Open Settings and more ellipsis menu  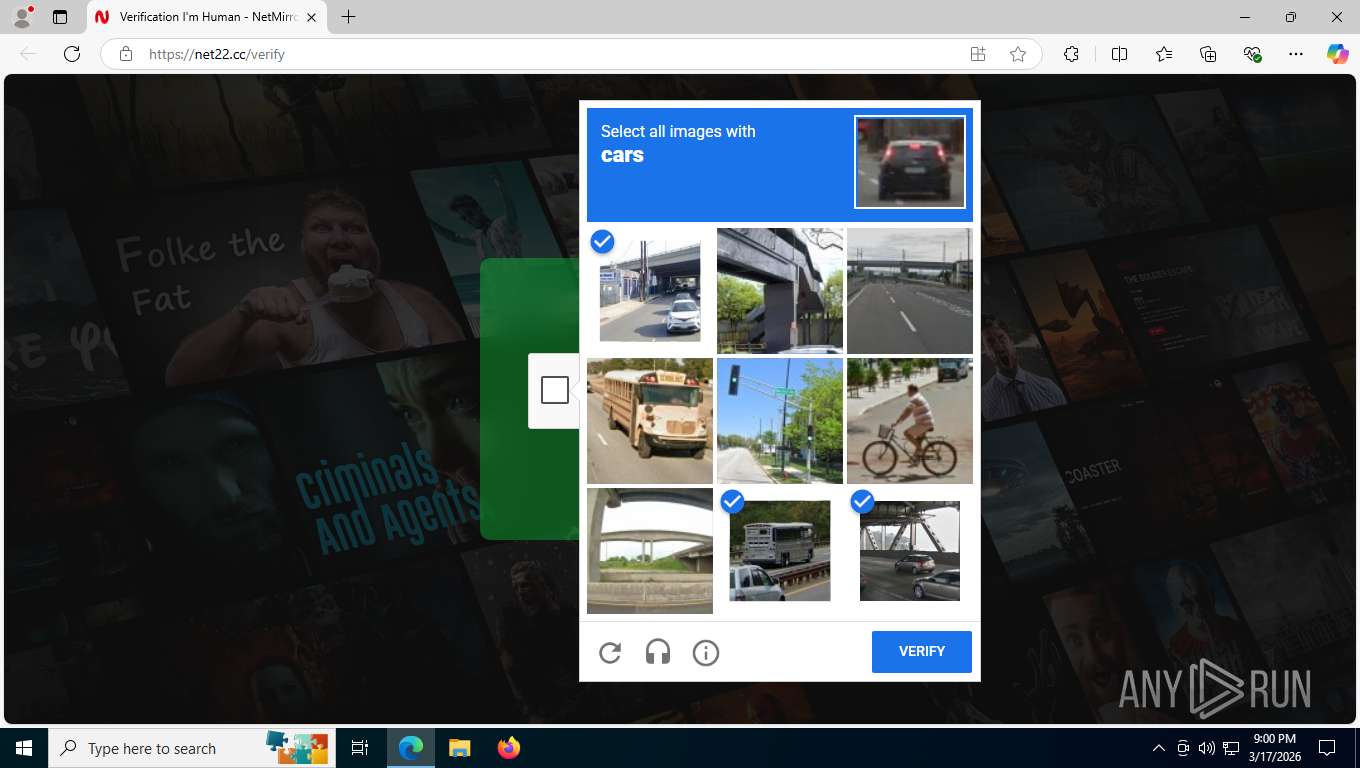click(x=1296, y=54)
